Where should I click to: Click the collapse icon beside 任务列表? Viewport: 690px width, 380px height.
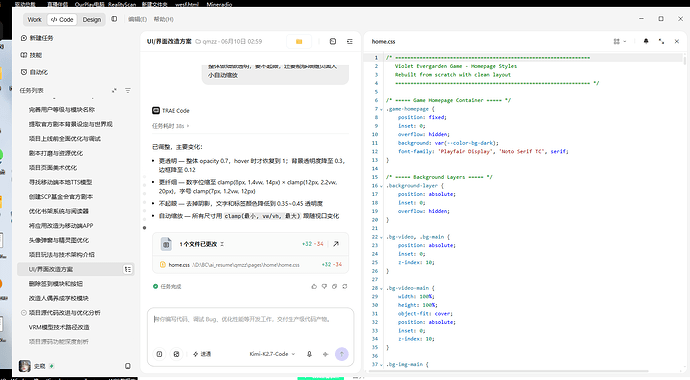[114, 90]
